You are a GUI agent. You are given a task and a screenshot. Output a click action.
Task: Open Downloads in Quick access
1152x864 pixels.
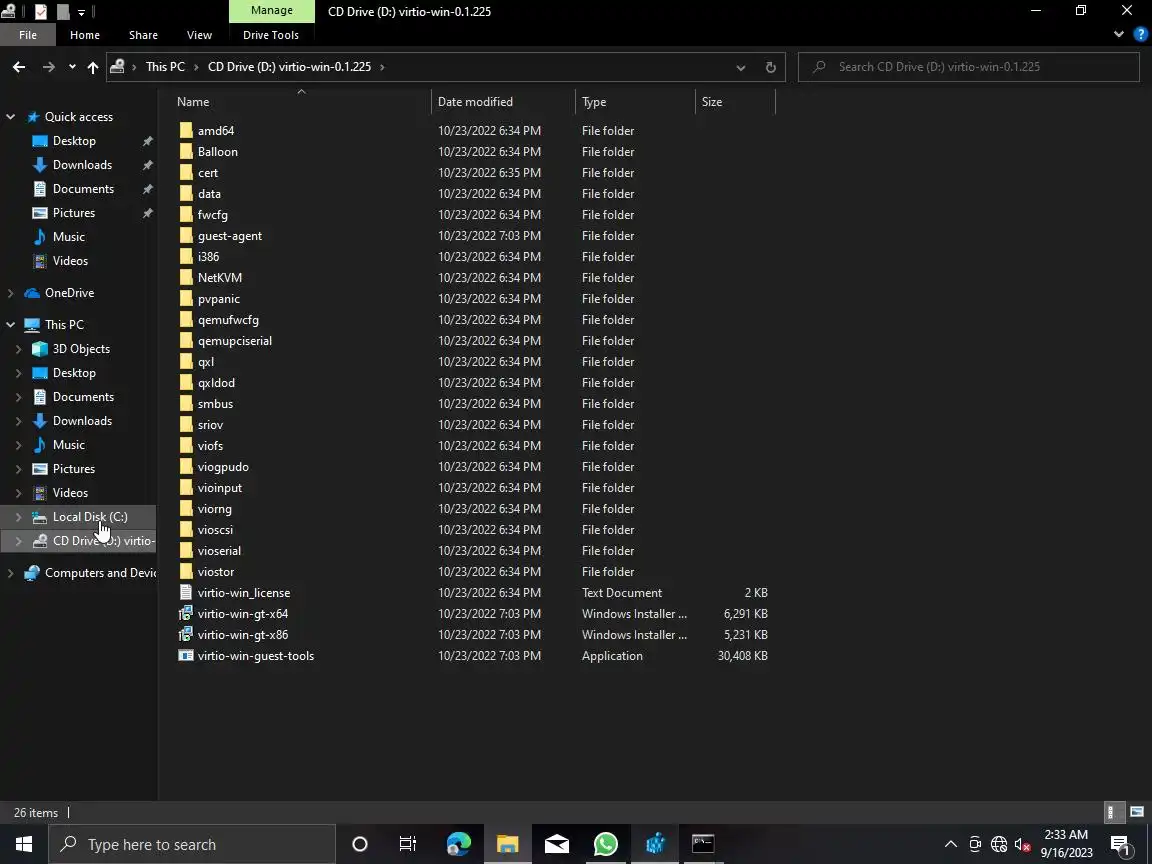click(x=82, y=165)
